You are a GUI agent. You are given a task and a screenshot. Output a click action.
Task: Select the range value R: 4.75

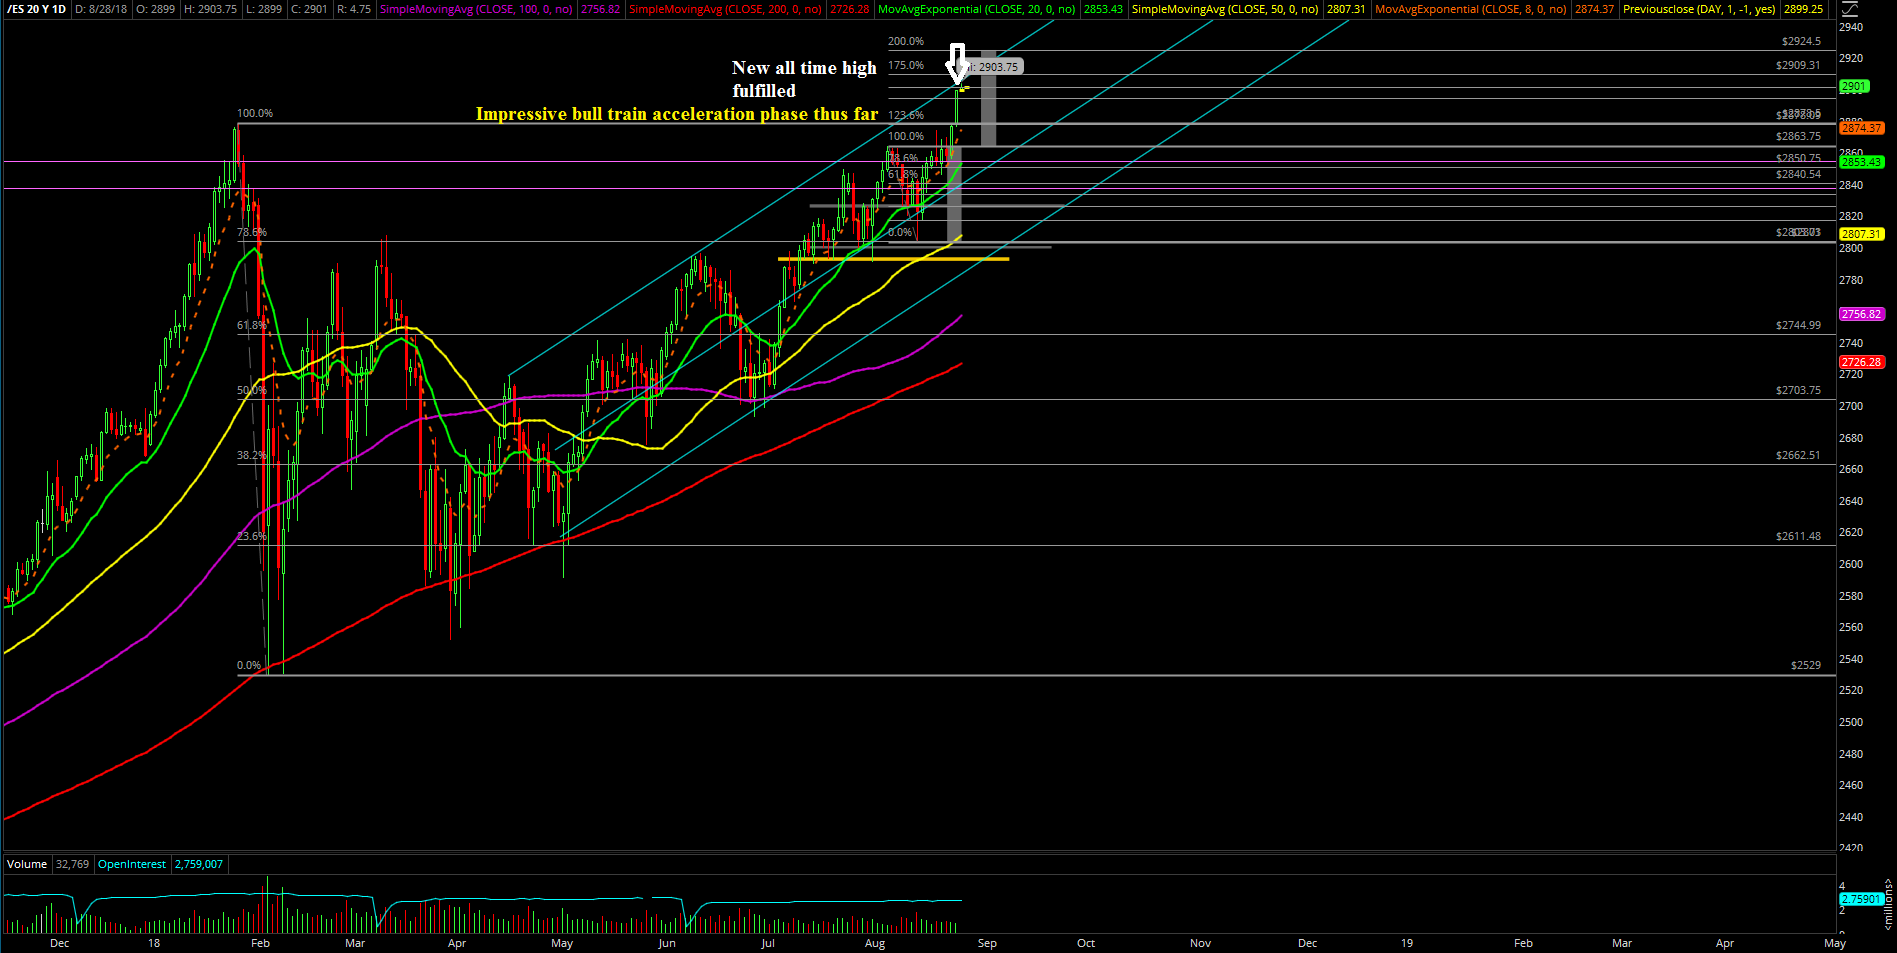(x=353, y=9)
